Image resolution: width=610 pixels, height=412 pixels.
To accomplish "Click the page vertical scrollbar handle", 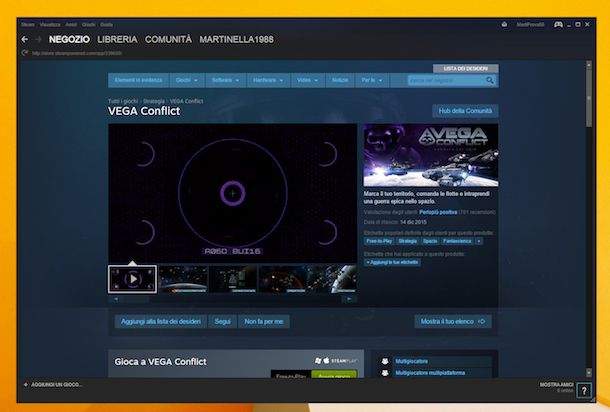I will point(589,98).
